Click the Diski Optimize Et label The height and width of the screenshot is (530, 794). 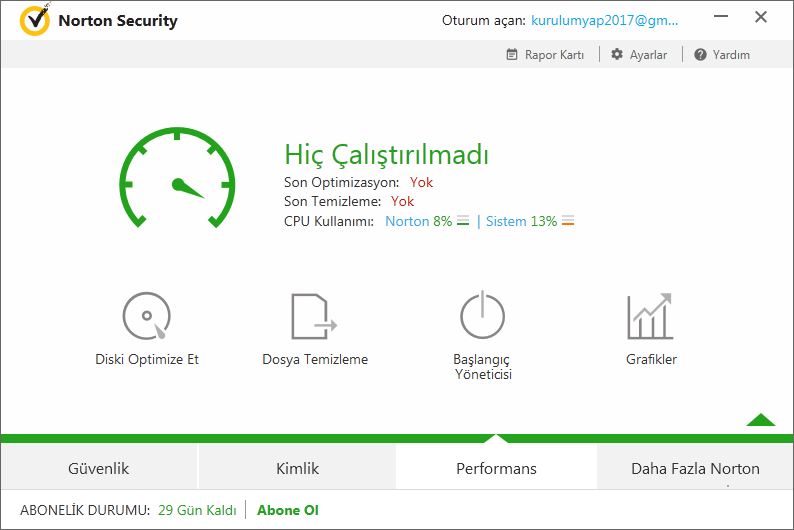point(147,359)
